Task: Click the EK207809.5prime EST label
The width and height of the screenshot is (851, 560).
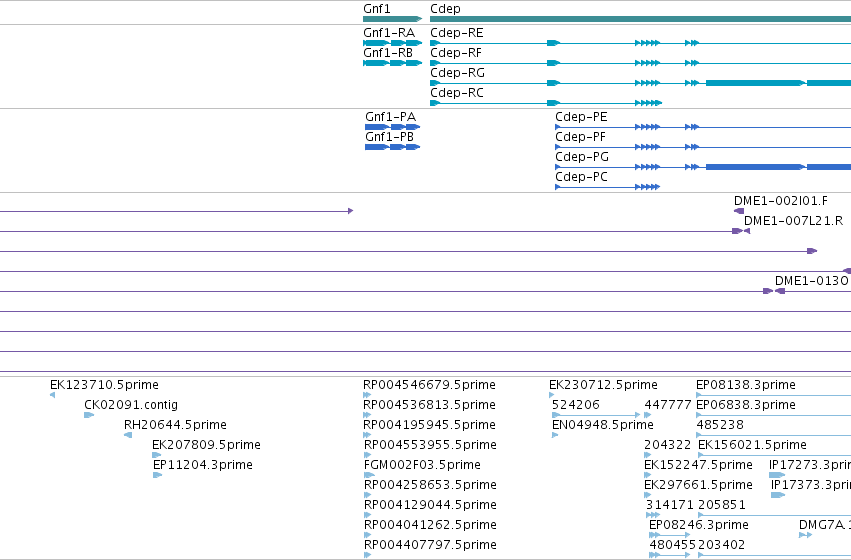Action: (x=206, y=445)
